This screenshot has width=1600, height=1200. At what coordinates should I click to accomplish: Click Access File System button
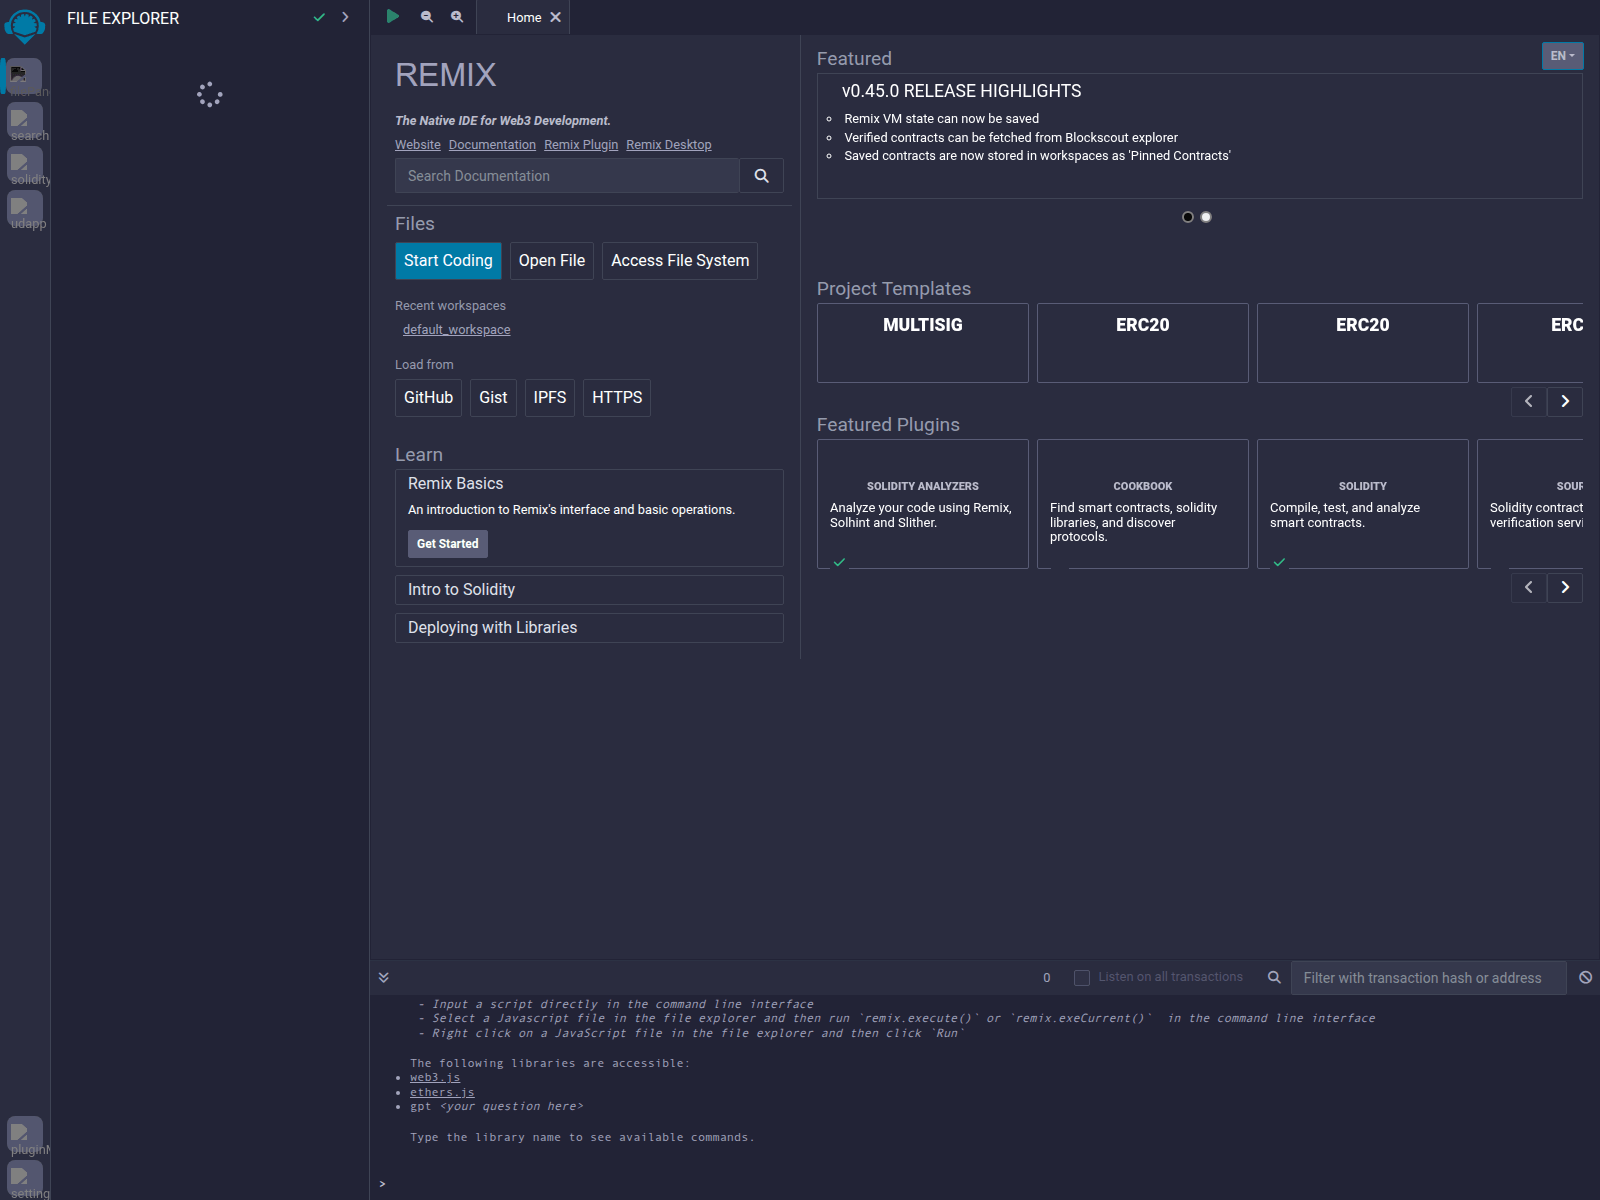point(680,261)
